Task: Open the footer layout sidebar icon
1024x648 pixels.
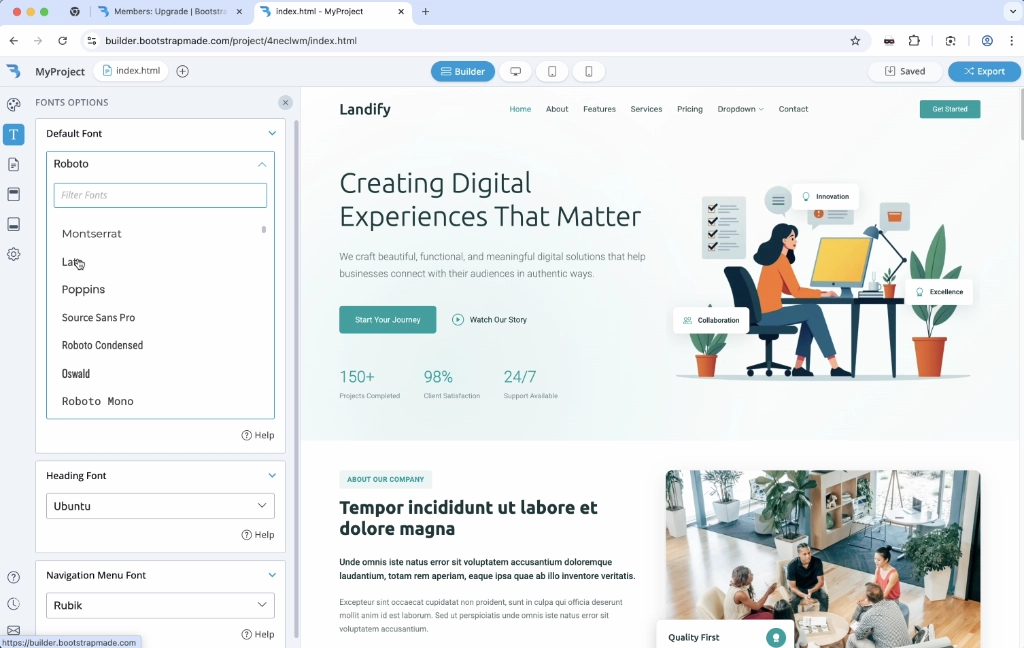Action: click(x=13, y=224)
